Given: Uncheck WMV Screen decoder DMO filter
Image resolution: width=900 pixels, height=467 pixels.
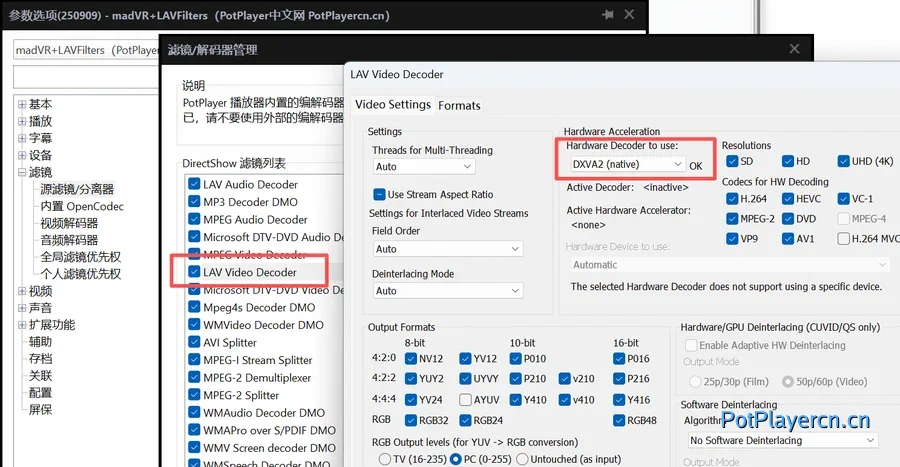Looking at the screenshot, I should tap(194, 447).
